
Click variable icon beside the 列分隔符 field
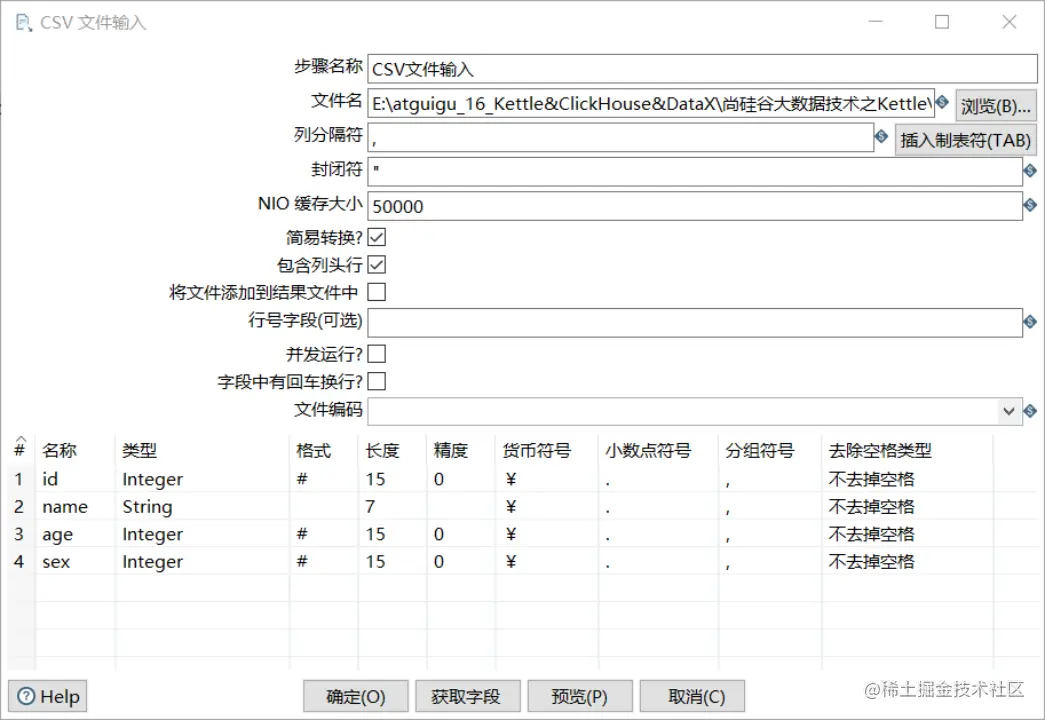(881, 137)
